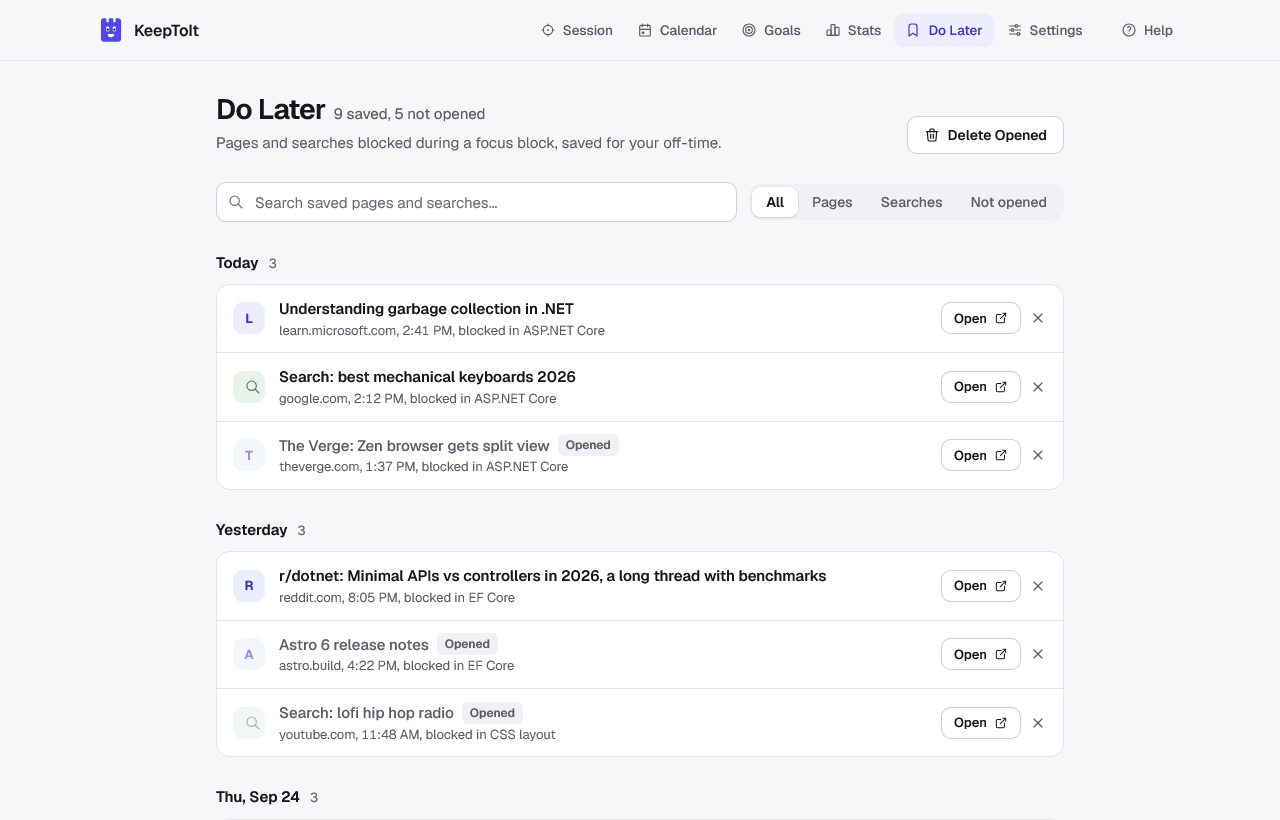Focus the search saved pages field
The width and height of the screenshot is (1280, 820).
point(476,202)
